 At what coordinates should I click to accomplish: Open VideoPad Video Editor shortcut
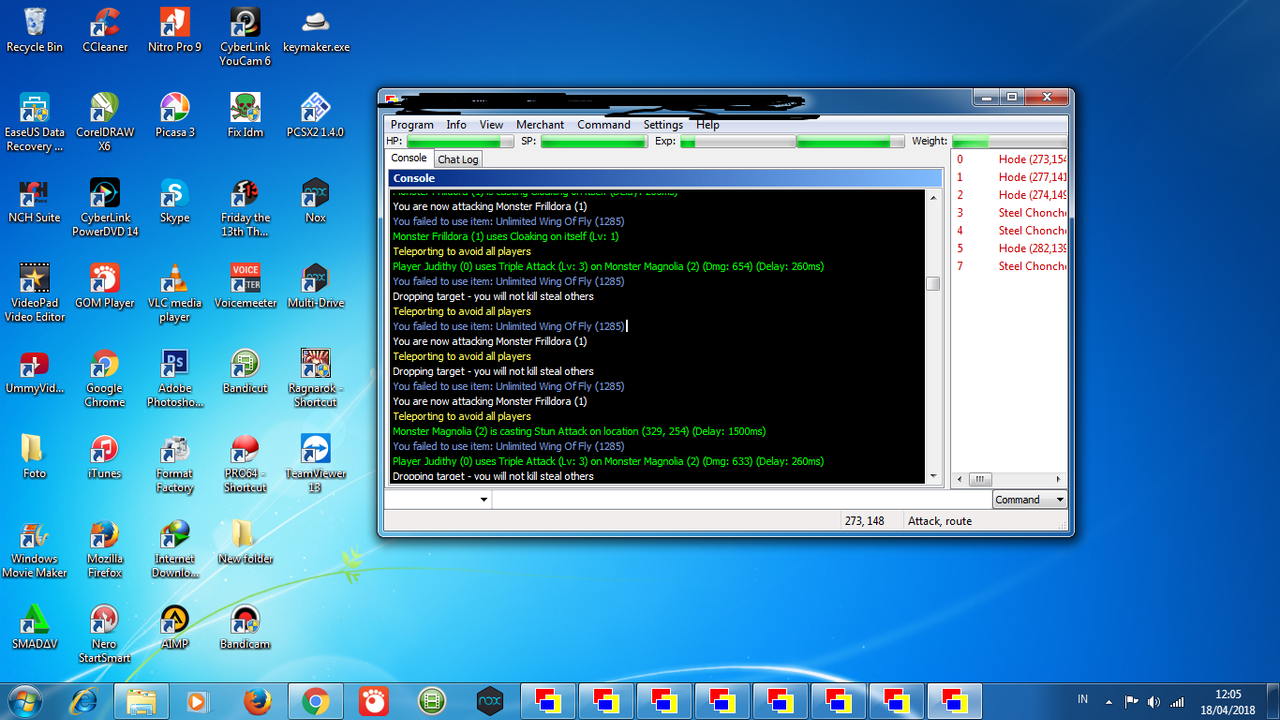(34, 292)
